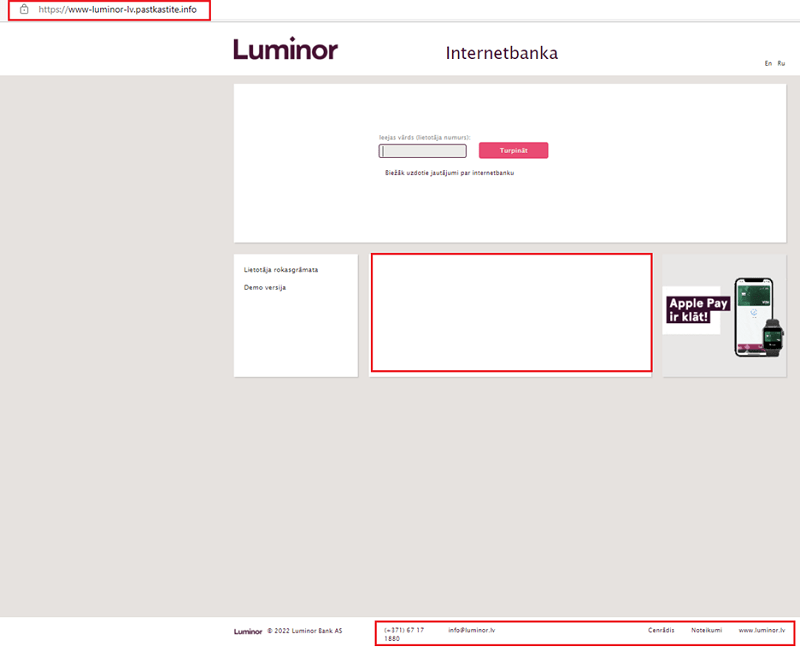Click the Internetbanka heading
This screenshot has width=800, height=652.
tap(502, 53)
